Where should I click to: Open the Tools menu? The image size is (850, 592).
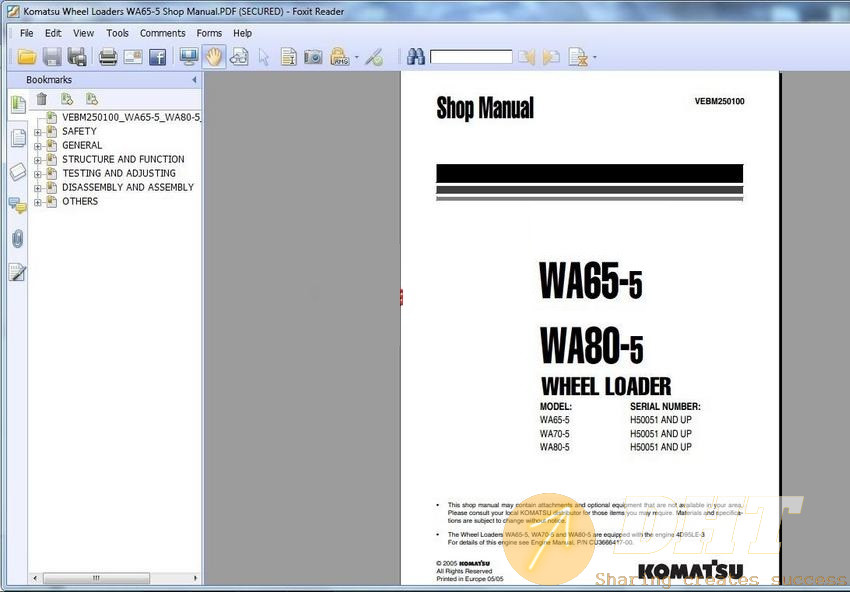click(x=117, y=33)
